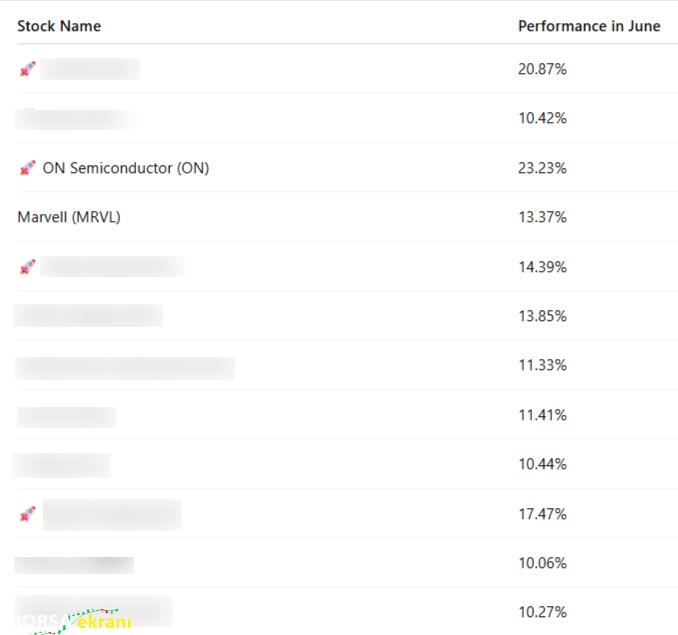Click the 13.37% performance value for Marvell
The height and width of the screenshot is (635, 678).
coord(542,217)
